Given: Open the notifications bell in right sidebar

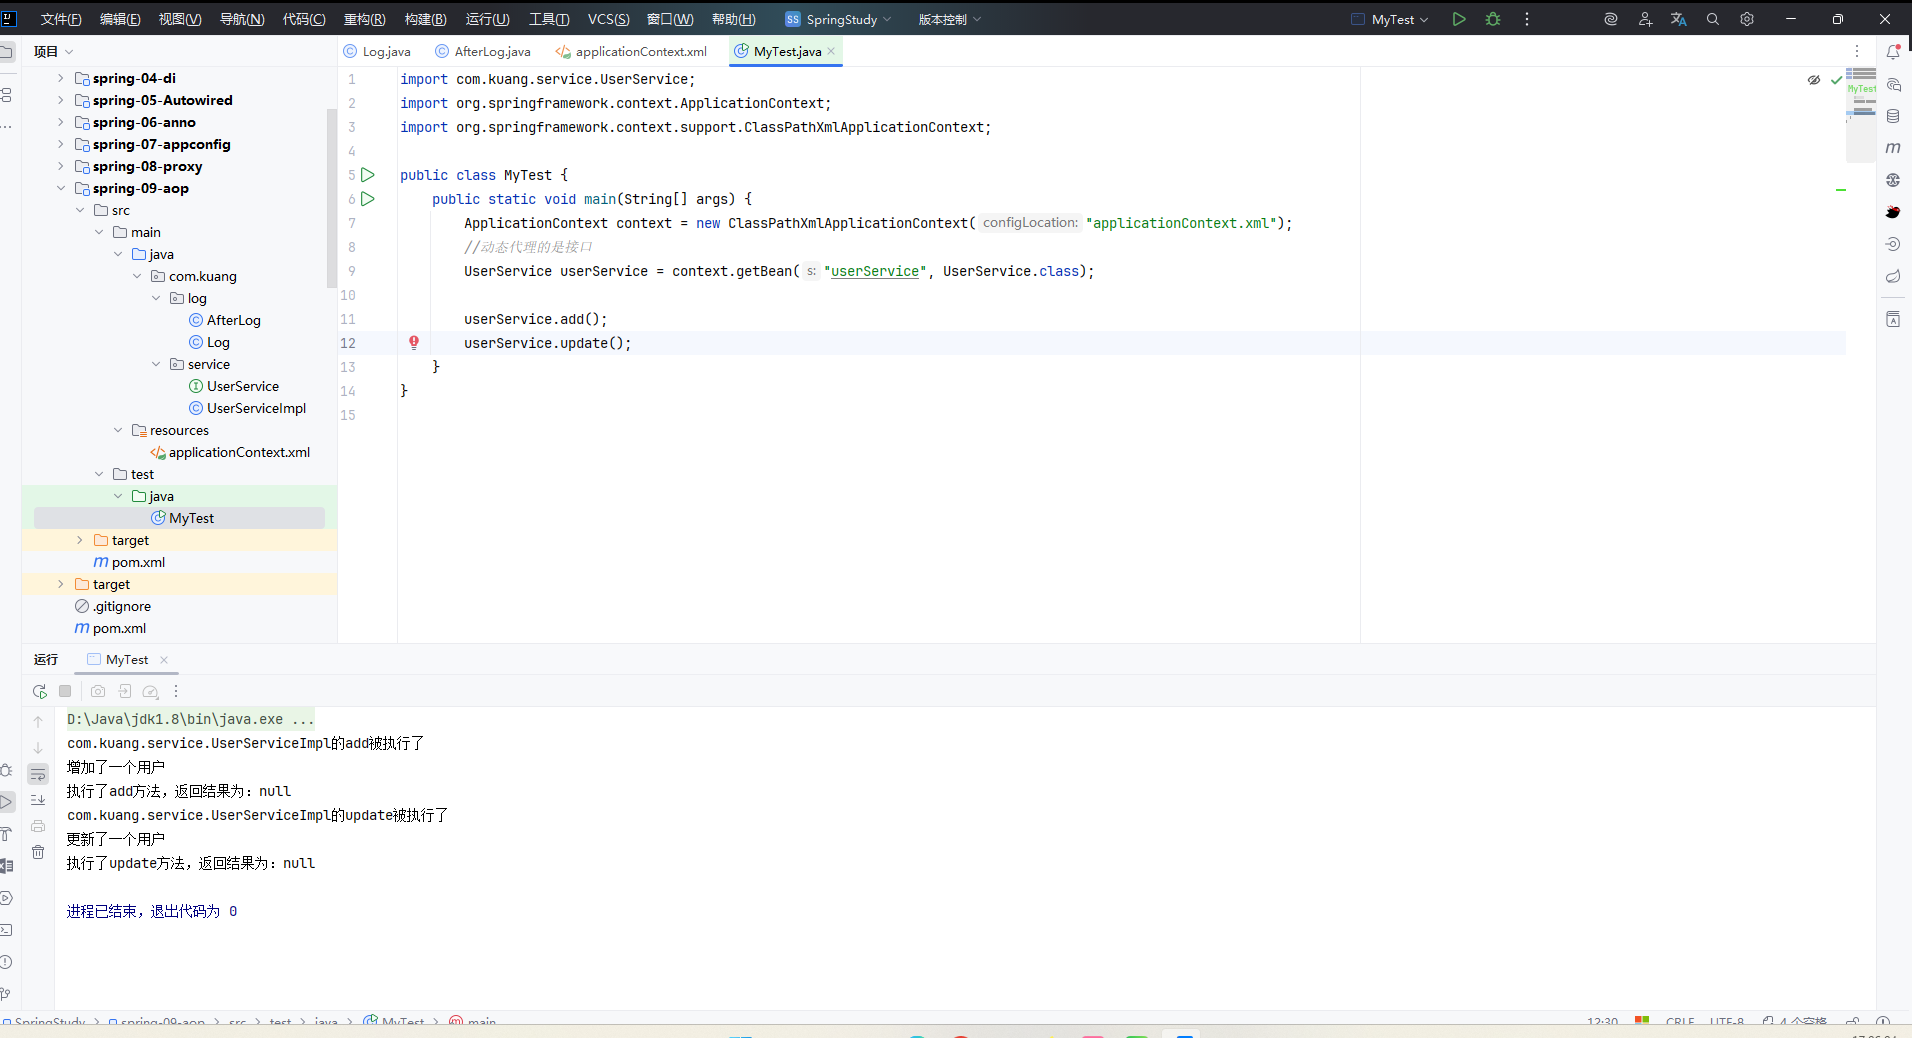Looking at the screenshot, I should pyautogui.click(x=1893, y=52).
